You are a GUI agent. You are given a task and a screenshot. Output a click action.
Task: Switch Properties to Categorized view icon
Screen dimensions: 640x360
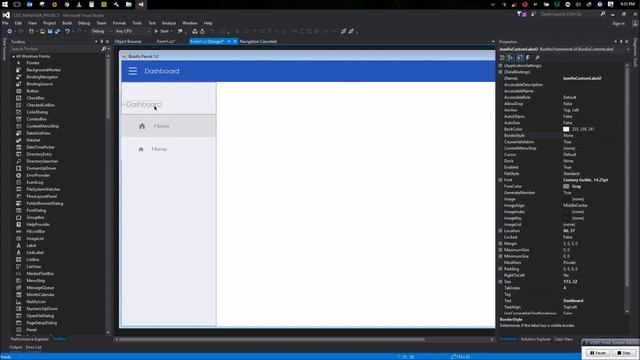pos(502,58)
